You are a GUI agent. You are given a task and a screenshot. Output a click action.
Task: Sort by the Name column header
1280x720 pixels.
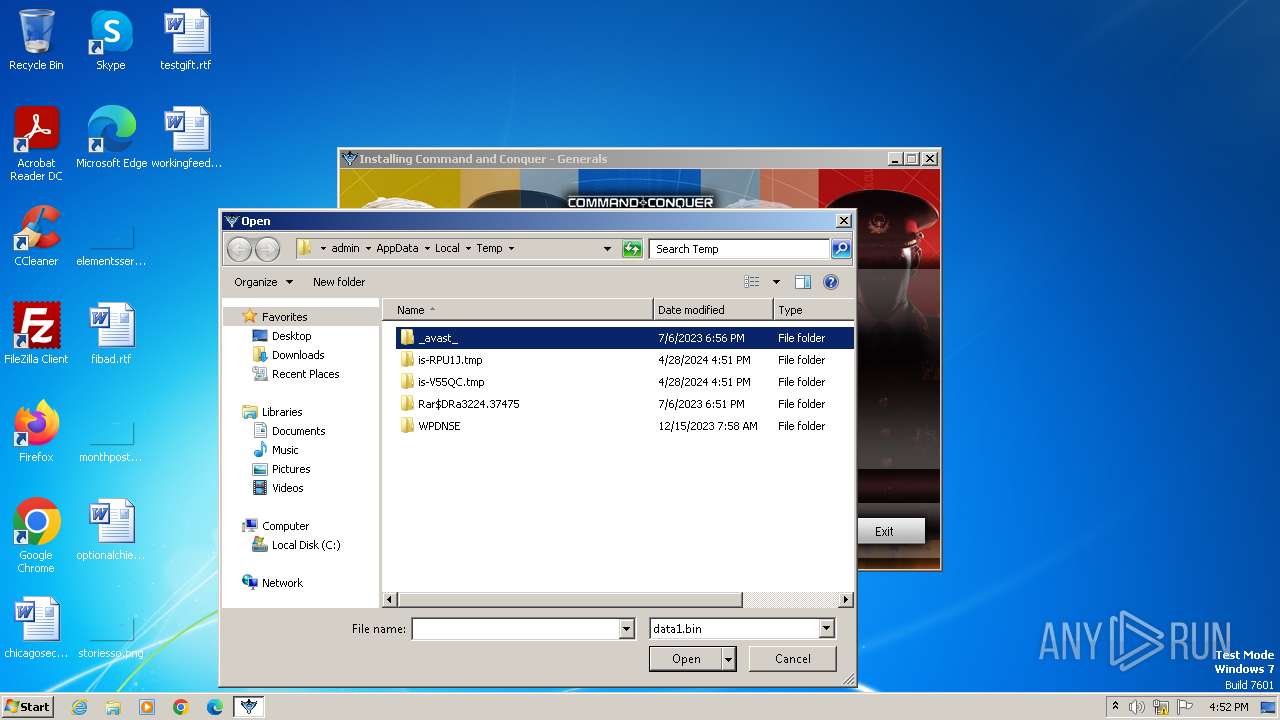[x=518, y=310]
